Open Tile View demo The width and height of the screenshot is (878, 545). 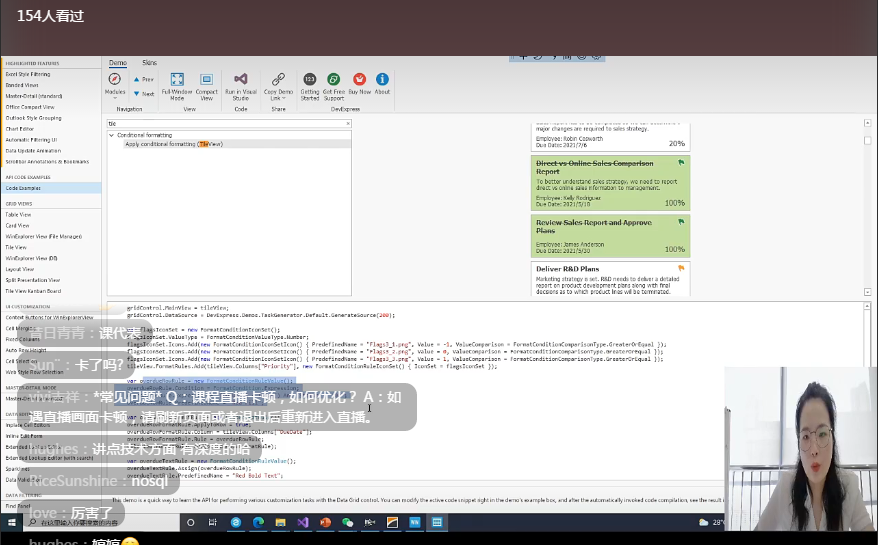click(16, 247)
